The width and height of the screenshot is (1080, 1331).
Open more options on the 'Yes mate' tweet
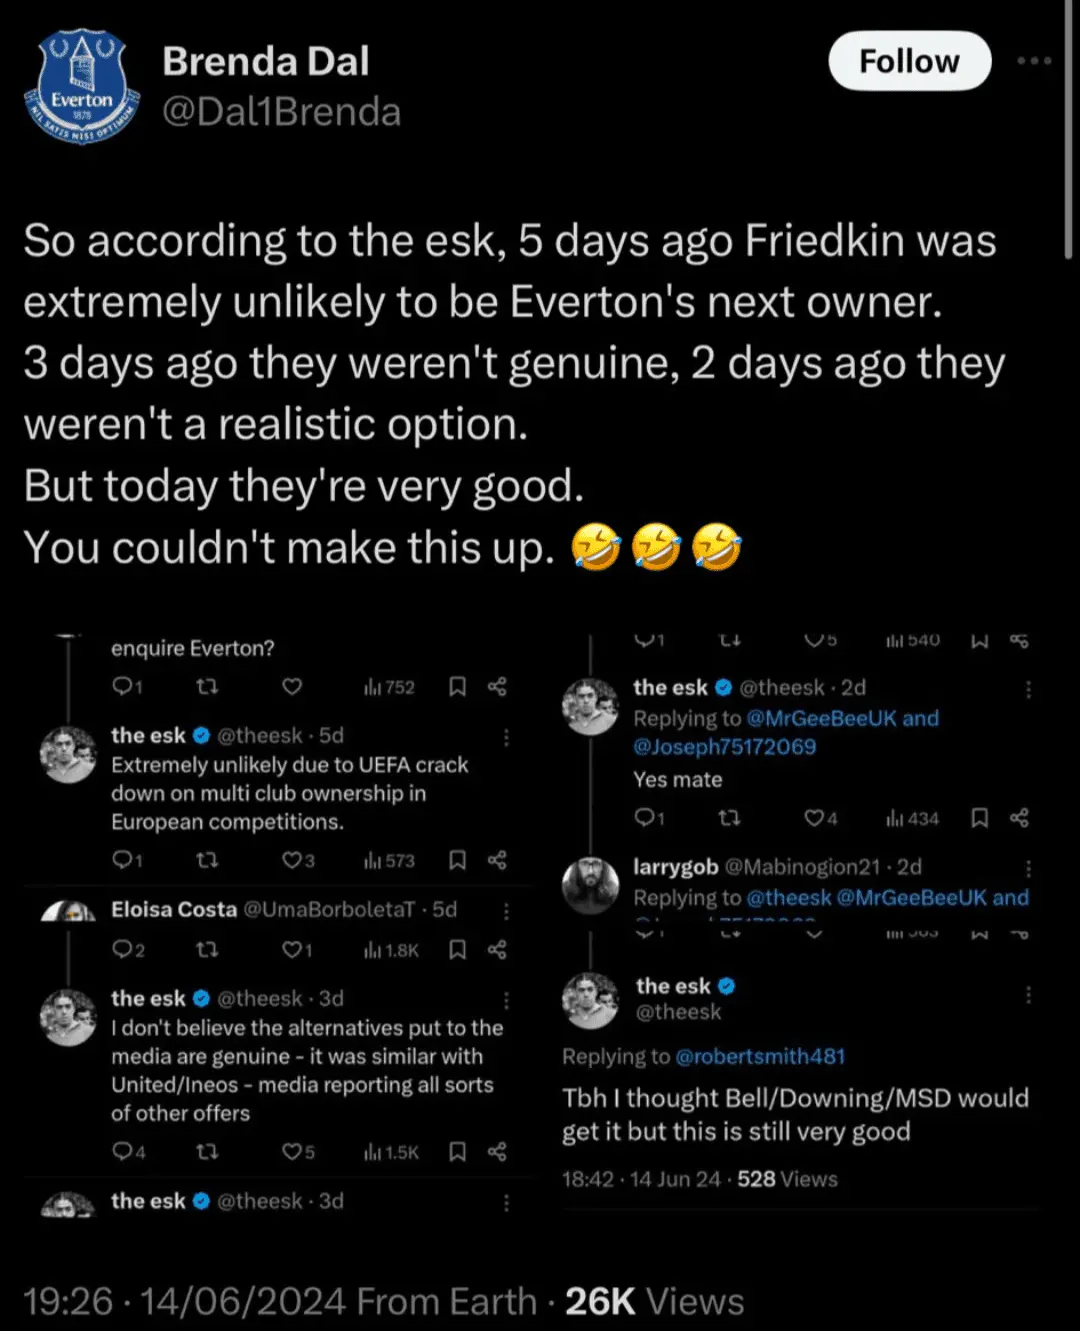tap(1028, 688)
